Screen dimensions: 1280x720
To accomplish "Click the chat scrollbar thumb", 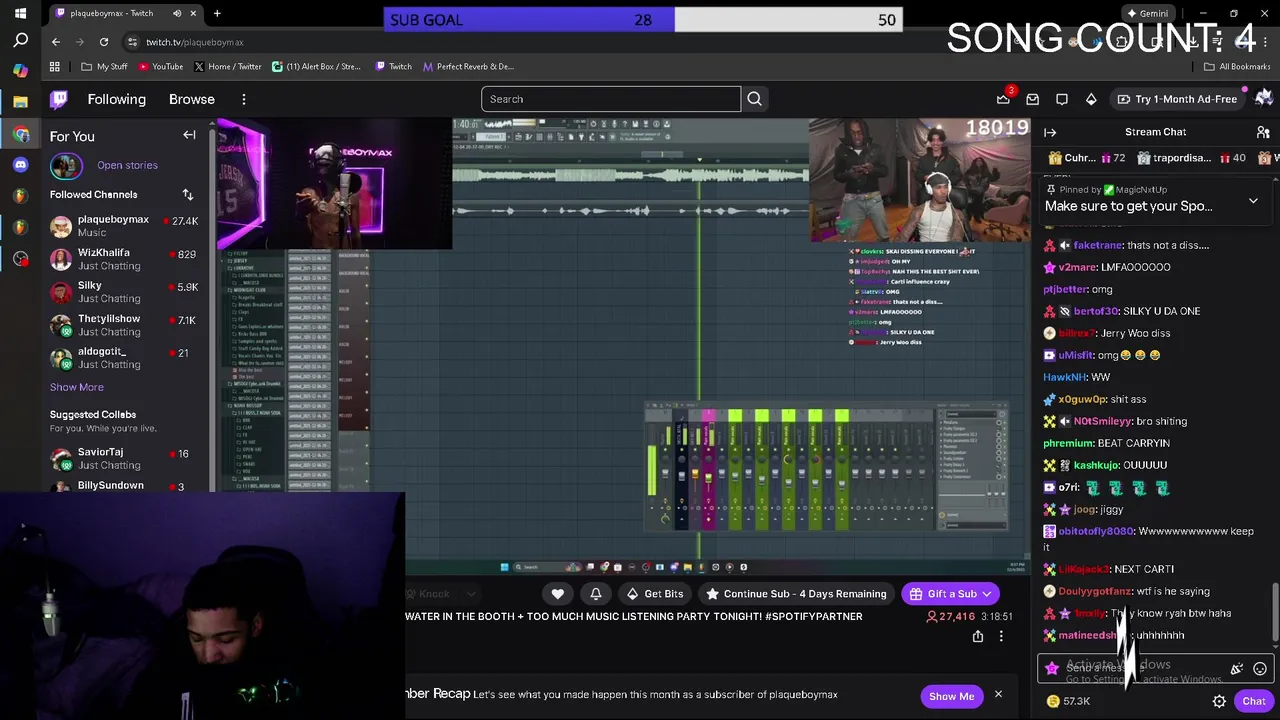I will 1275,612.
